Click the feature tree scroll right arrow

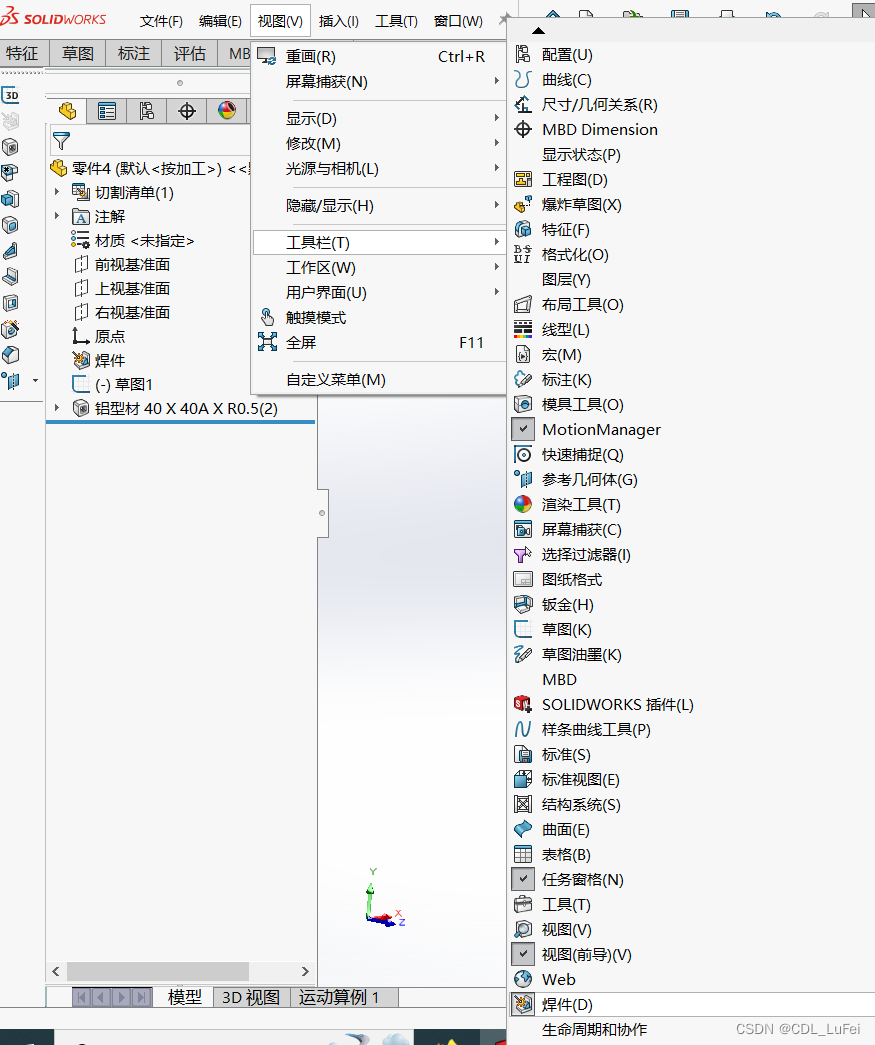305,971
